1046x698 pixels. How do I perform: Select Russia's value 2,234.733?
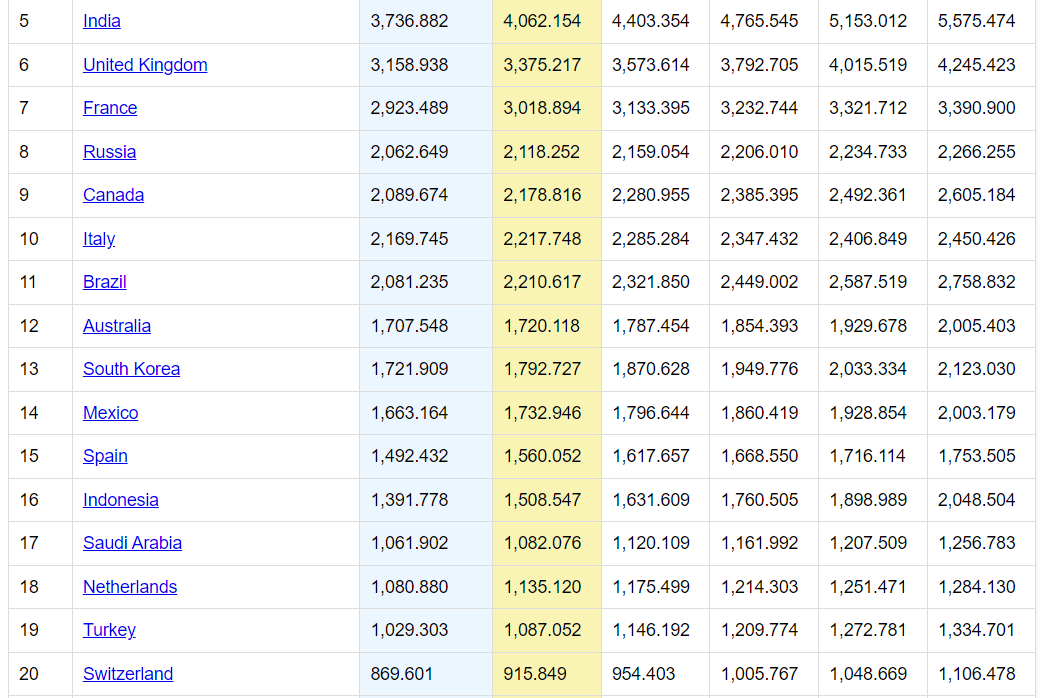(x=868, y=152)
